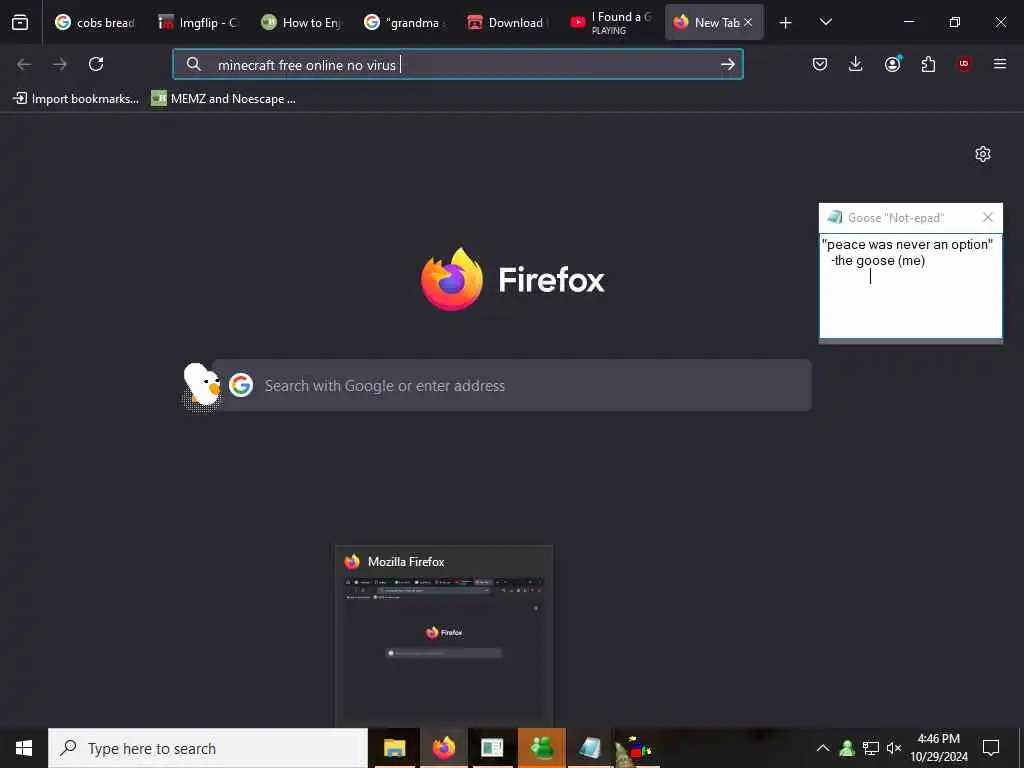Click the Google icon in search box
The image size is (1024, 768).
tap(241, 385)
